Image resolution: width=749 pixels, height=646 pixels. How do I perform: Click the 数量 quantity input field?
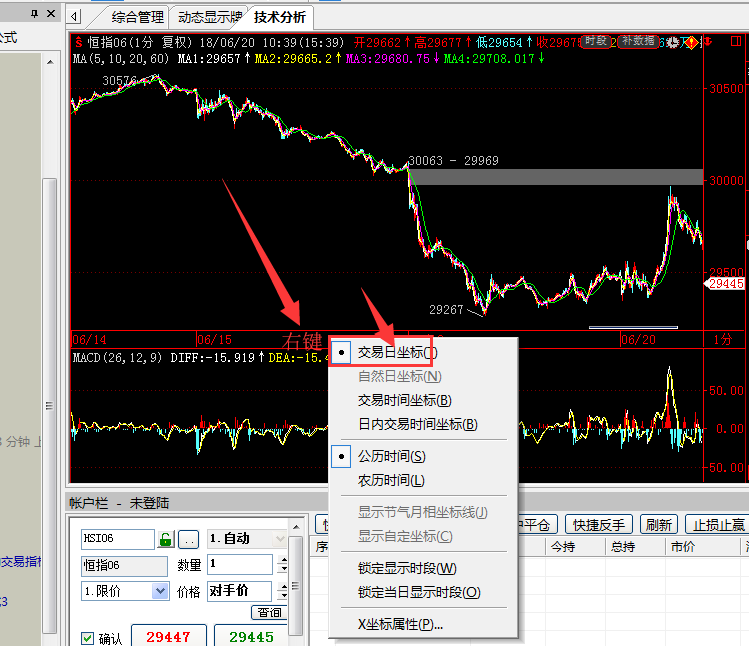click(240, 564)
